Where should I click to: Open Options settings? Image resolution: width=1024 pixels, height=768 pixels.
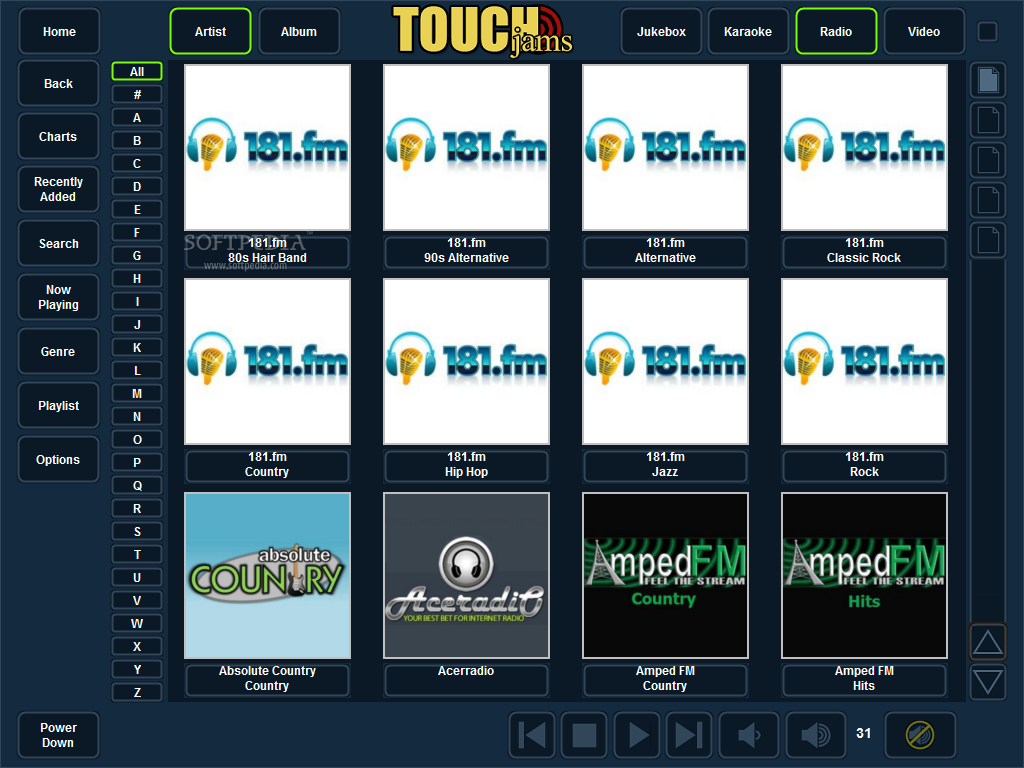pos(59,460)
